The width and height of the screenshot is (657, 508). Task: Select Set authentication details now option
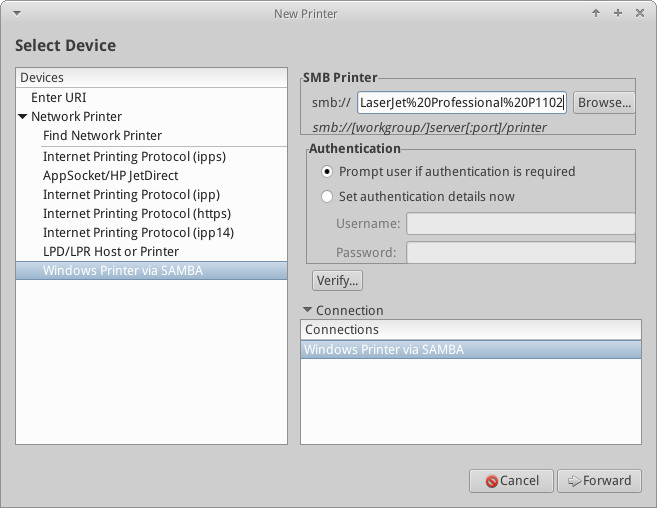pyautogui.click(x=326, y=197)
